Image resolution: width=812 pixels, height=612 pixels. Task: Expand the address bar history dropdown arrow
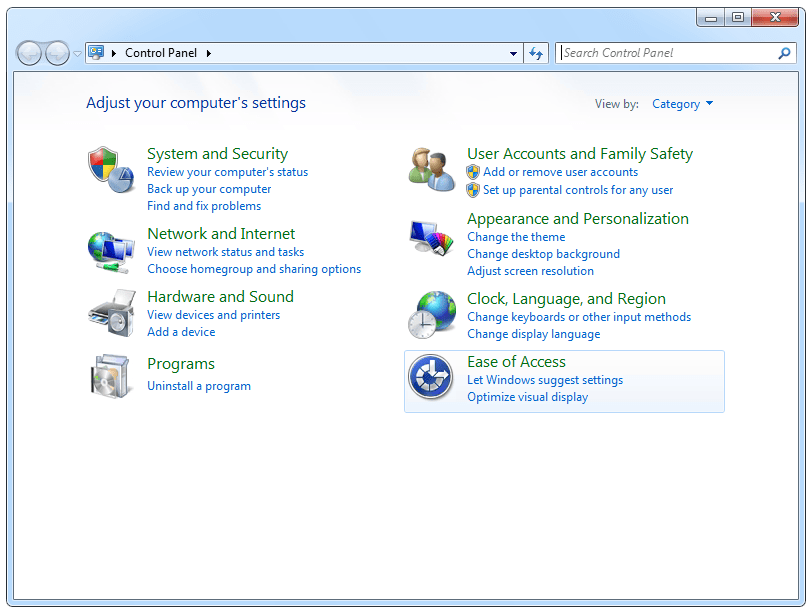pyautogui.click(x=513, y=53)
